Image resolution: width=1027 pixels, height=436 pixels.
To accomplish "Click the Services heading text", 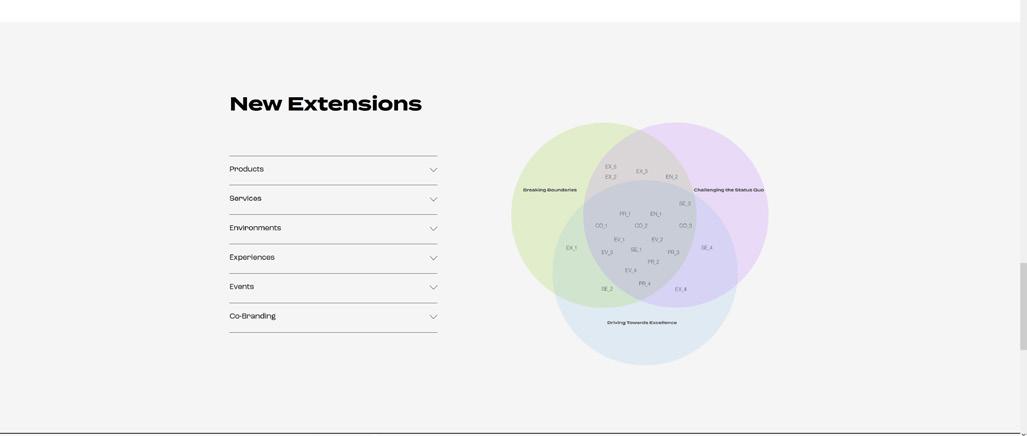I will [245, 198].
